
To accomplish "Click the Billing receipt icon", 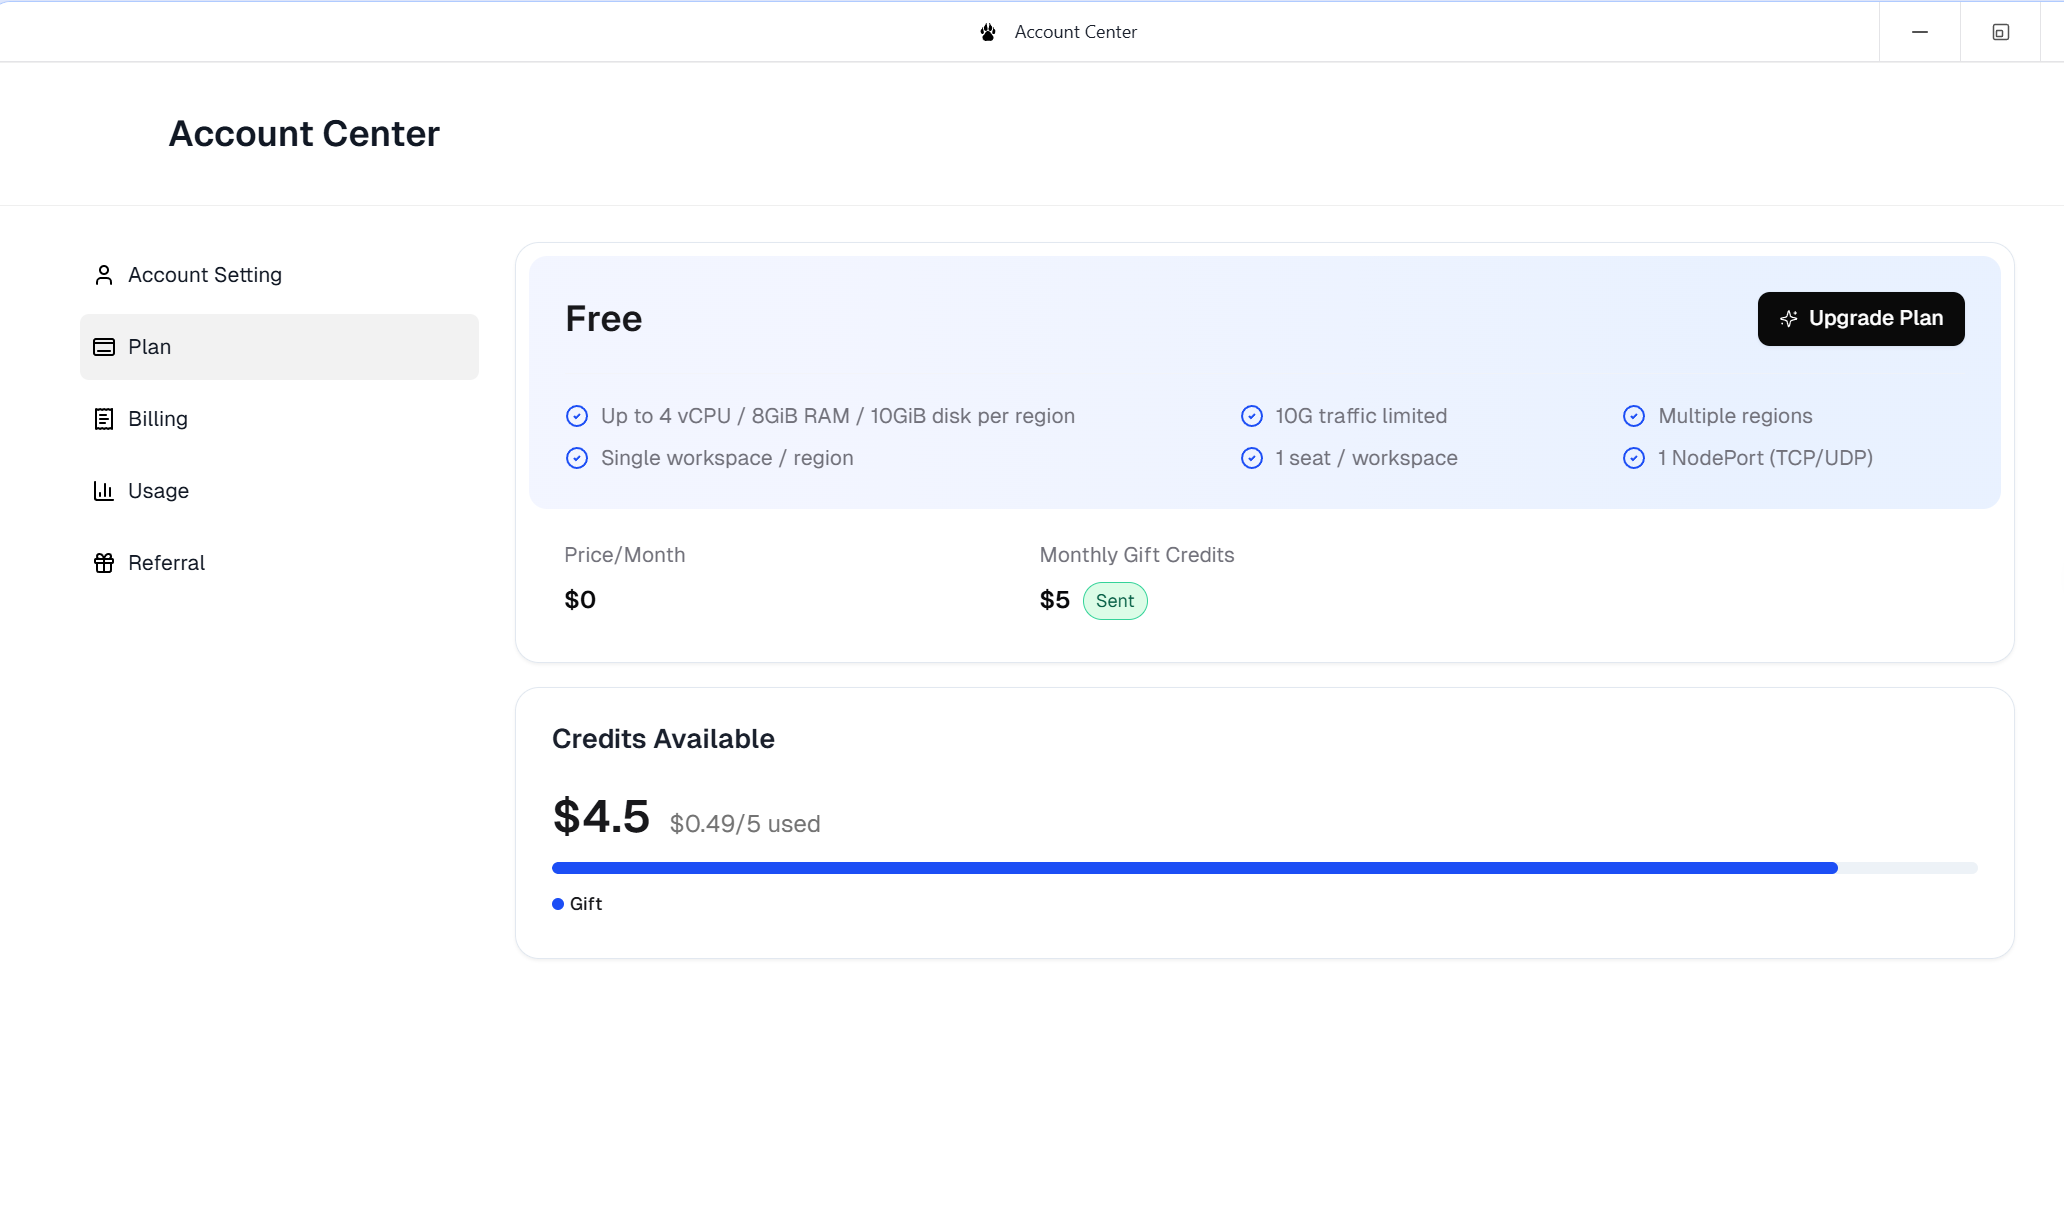I will point(104,419).
